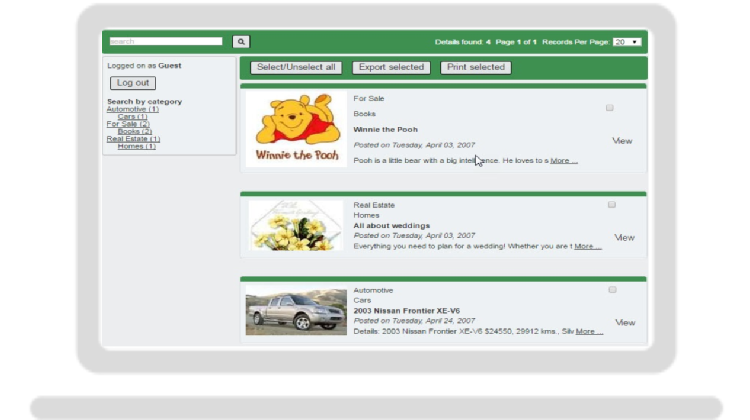This screenshot has width=750, height=420.
Task: Click the Log out button
Action: (133, 83)
